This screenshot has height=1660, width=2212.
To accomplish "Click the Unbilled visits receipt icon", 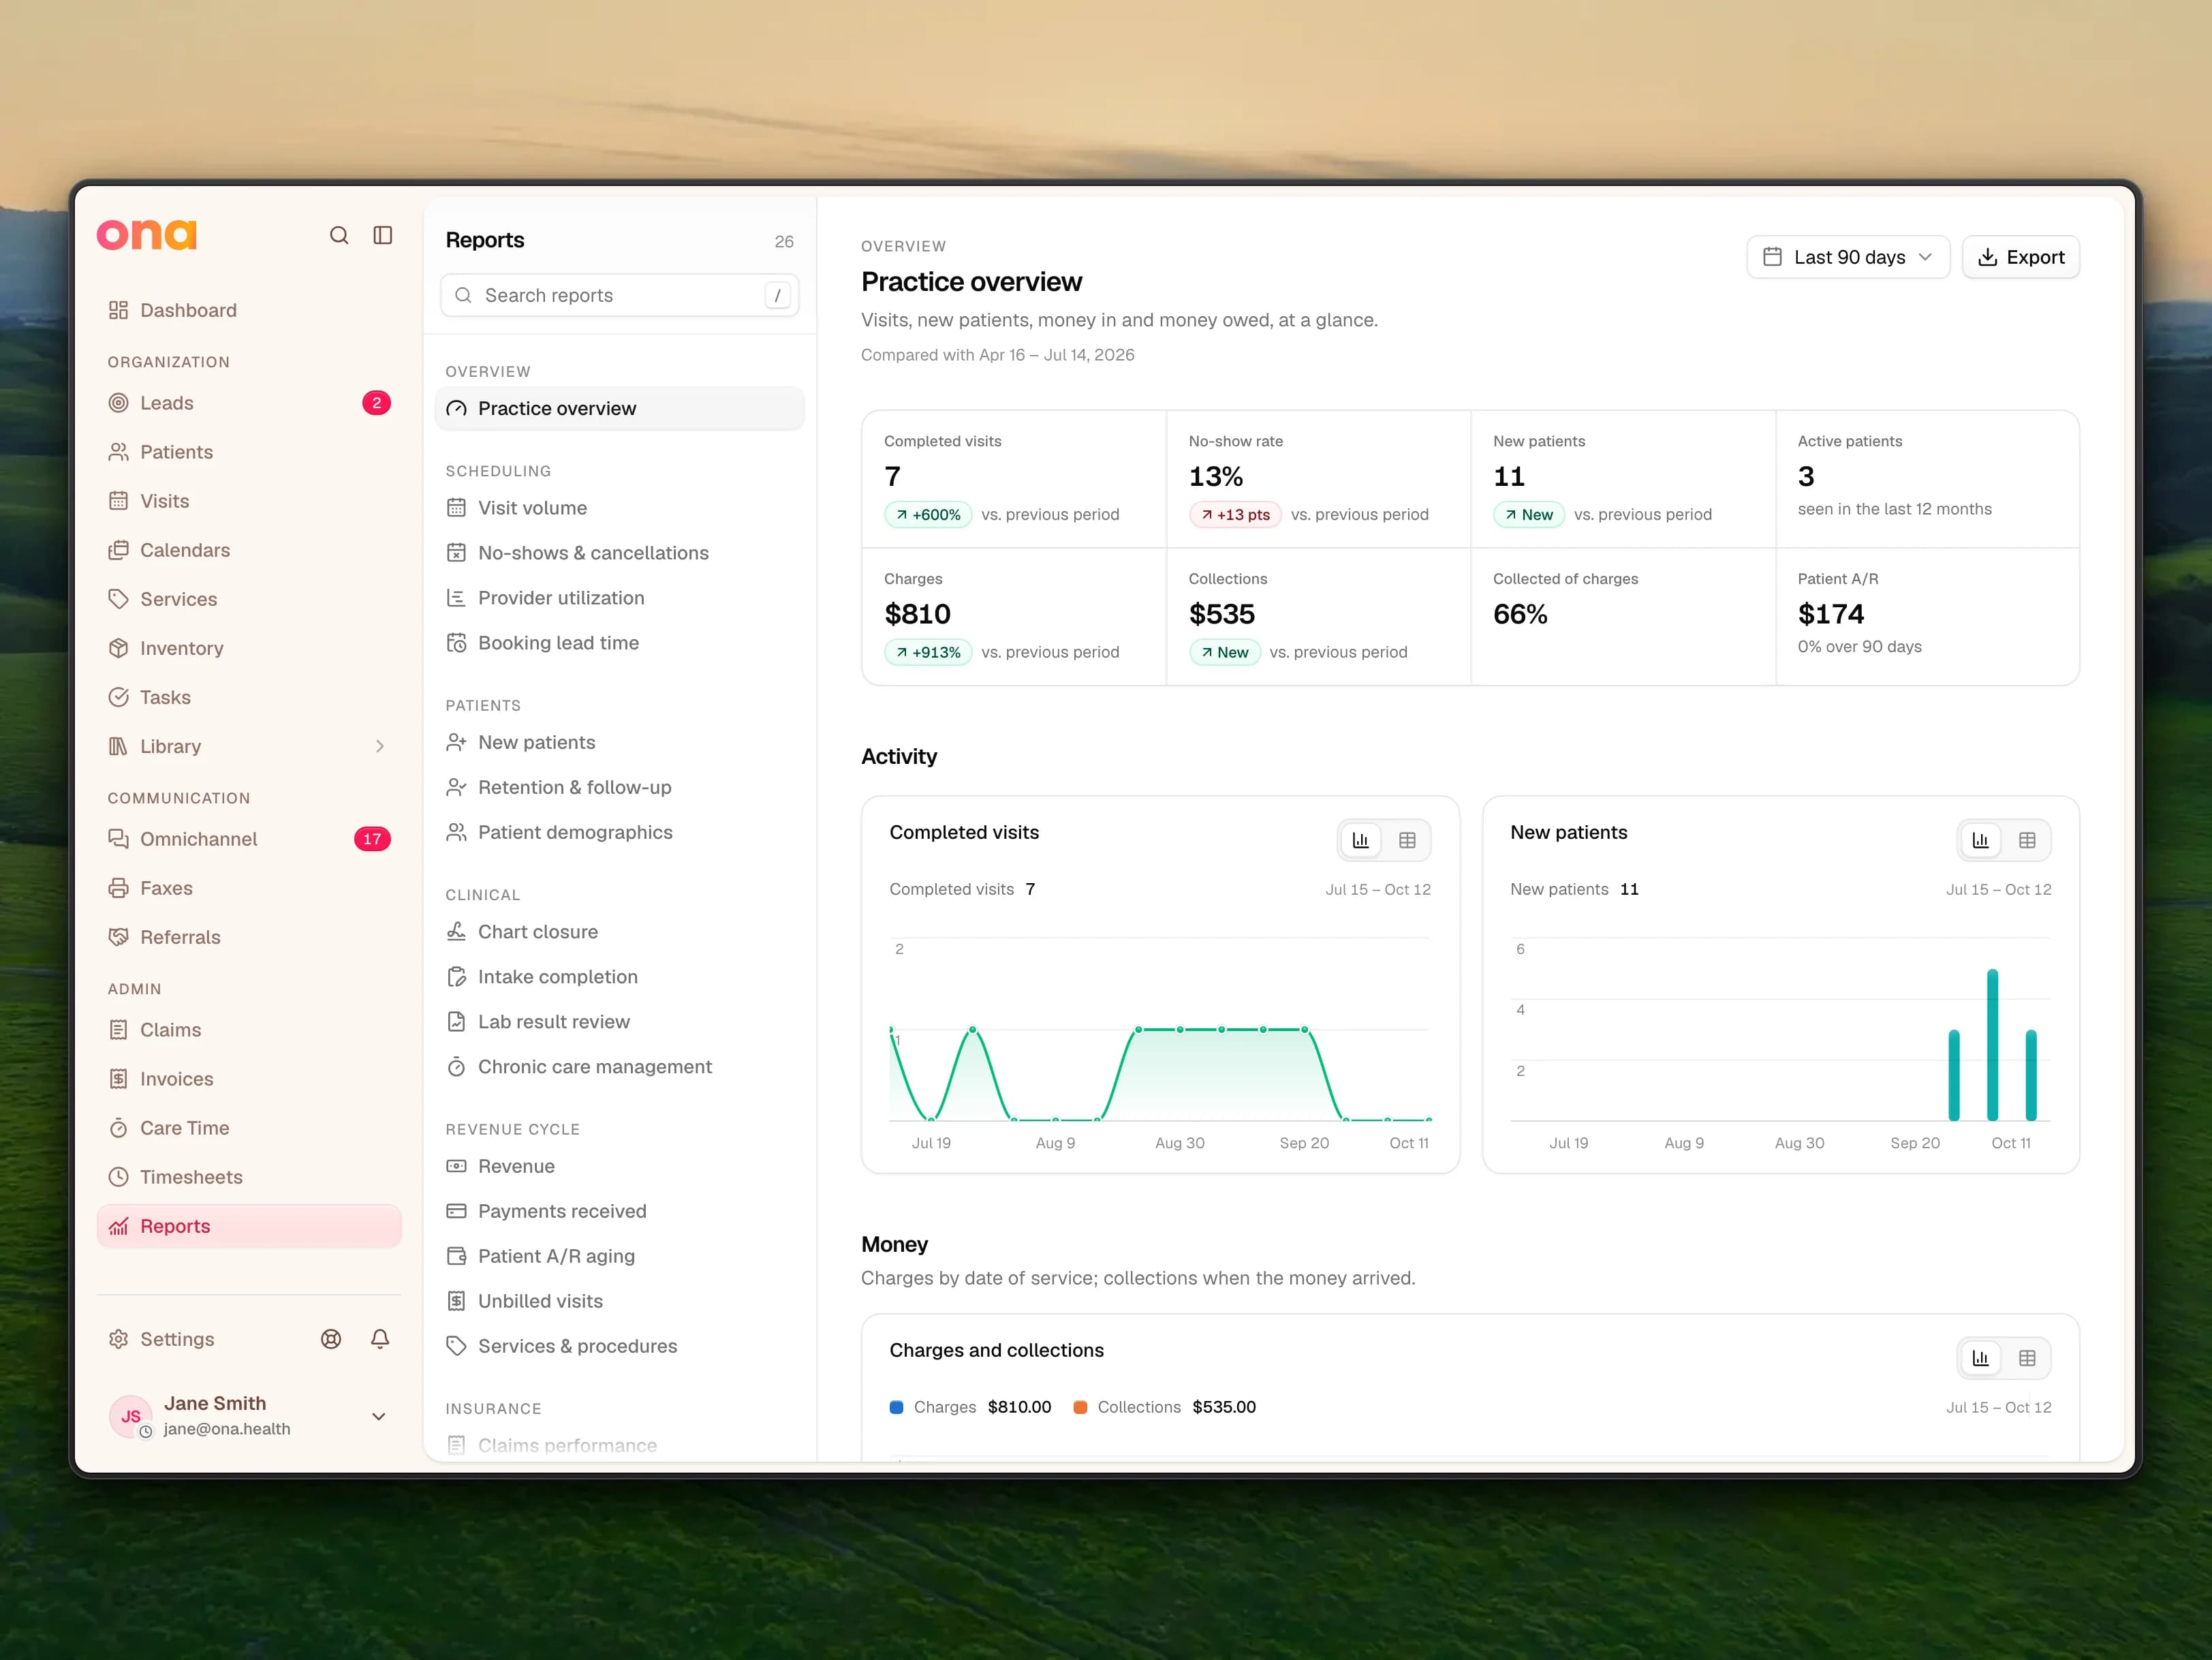I will 456,1301.
